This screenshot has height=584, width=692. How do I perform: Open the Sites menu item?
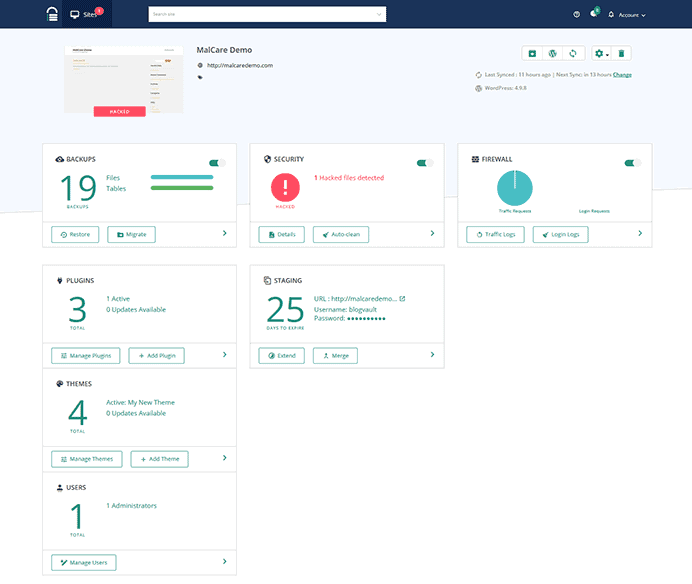tap(86, 14)
